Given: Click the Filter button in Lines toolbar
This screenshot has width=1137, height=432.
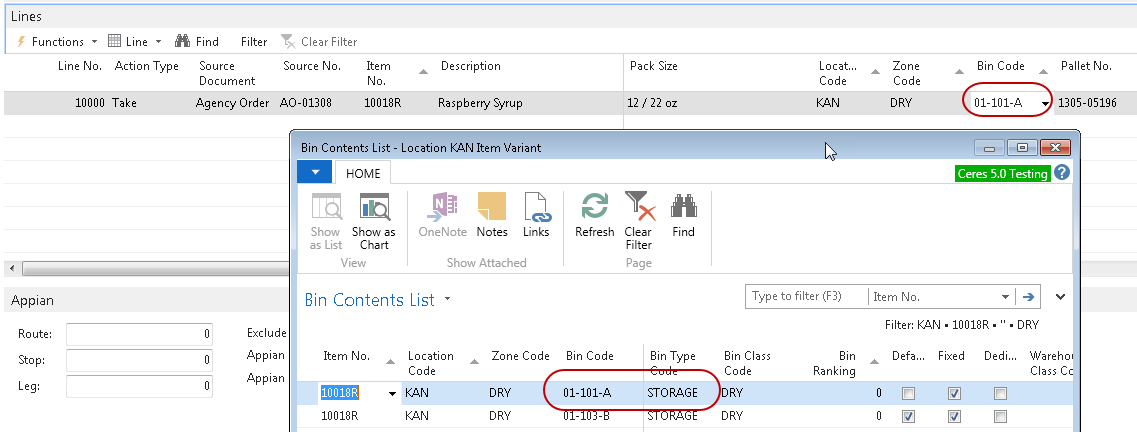Looking at the screenshot, I should (254, 42).
